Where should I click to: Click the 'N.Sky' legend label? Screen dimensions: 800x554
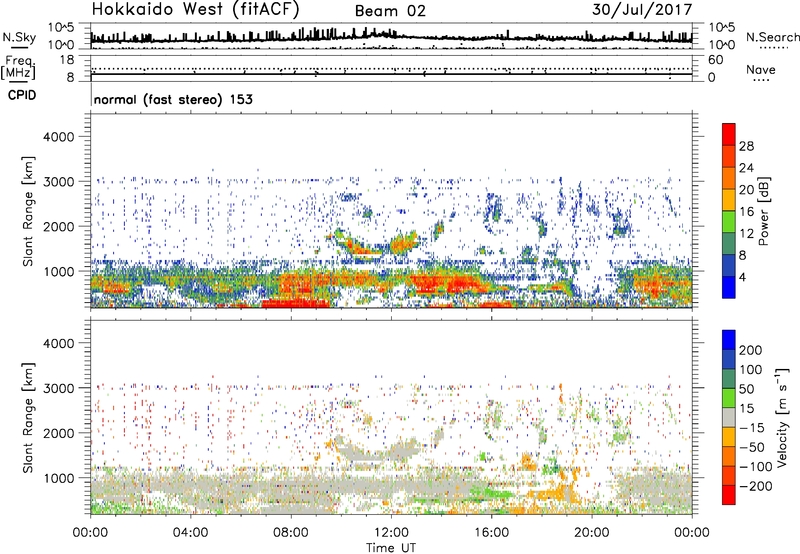19,37
